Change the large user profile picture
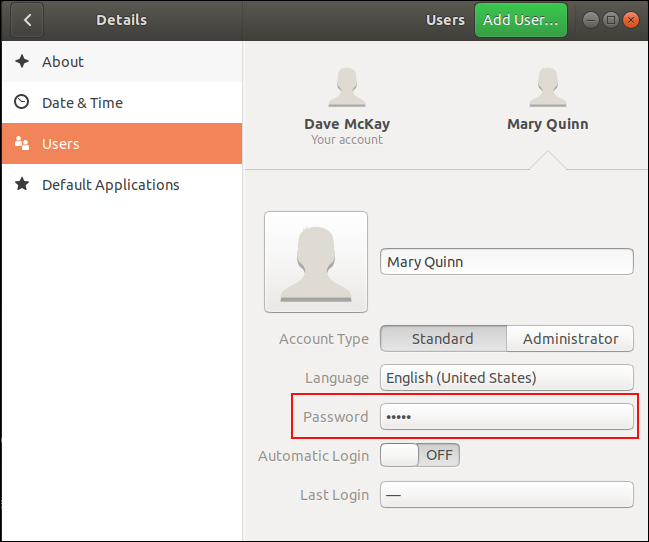 315,262
